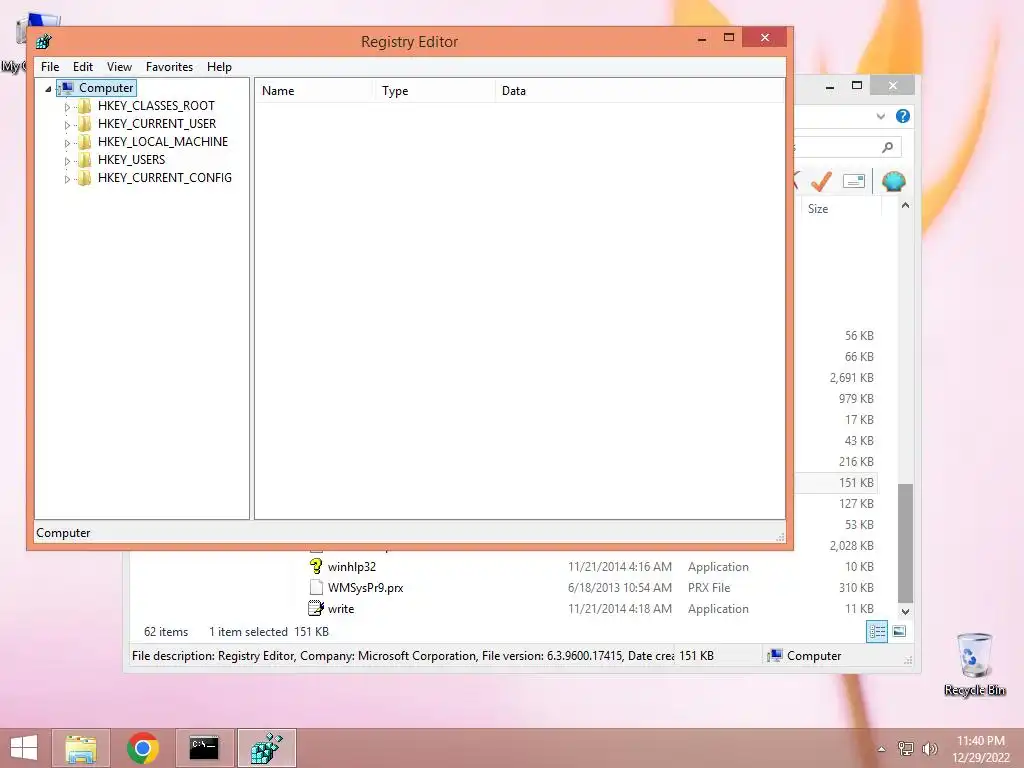
Task: Select the winhlp32 file in Explorer
Action: (x=352, y=567)
